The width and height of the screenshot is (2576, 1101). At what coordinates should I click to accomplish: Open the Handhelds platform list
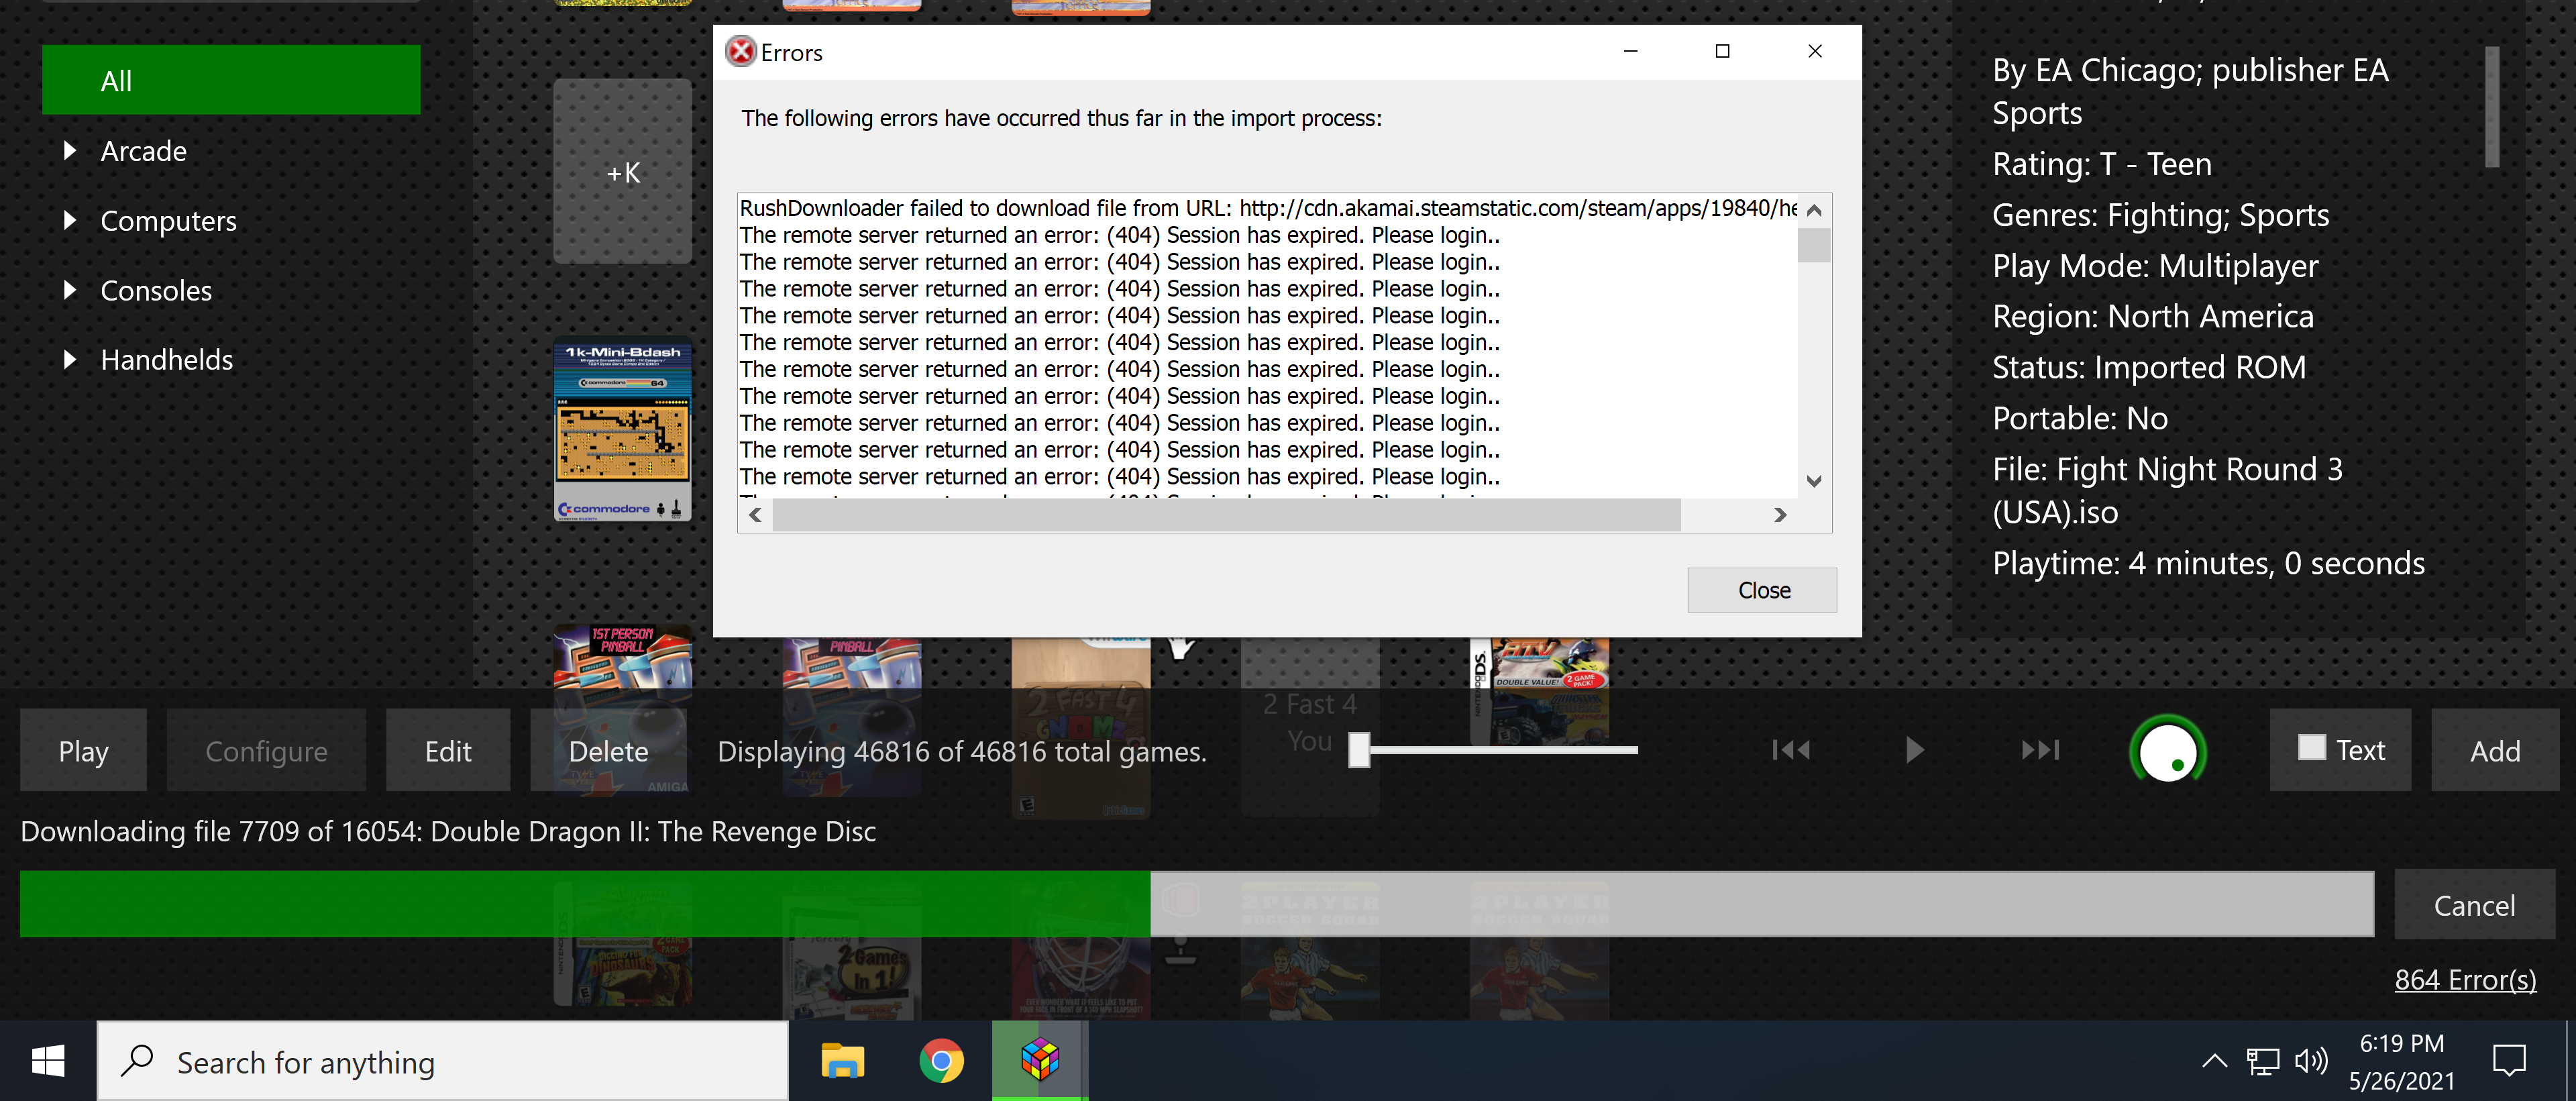click(166, 360)
